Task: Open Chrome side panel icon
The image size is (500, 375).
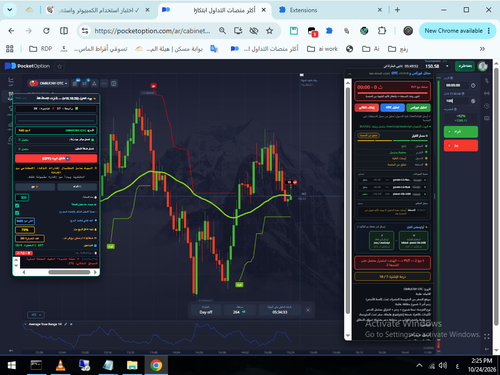Action: [x=64, y=31]
